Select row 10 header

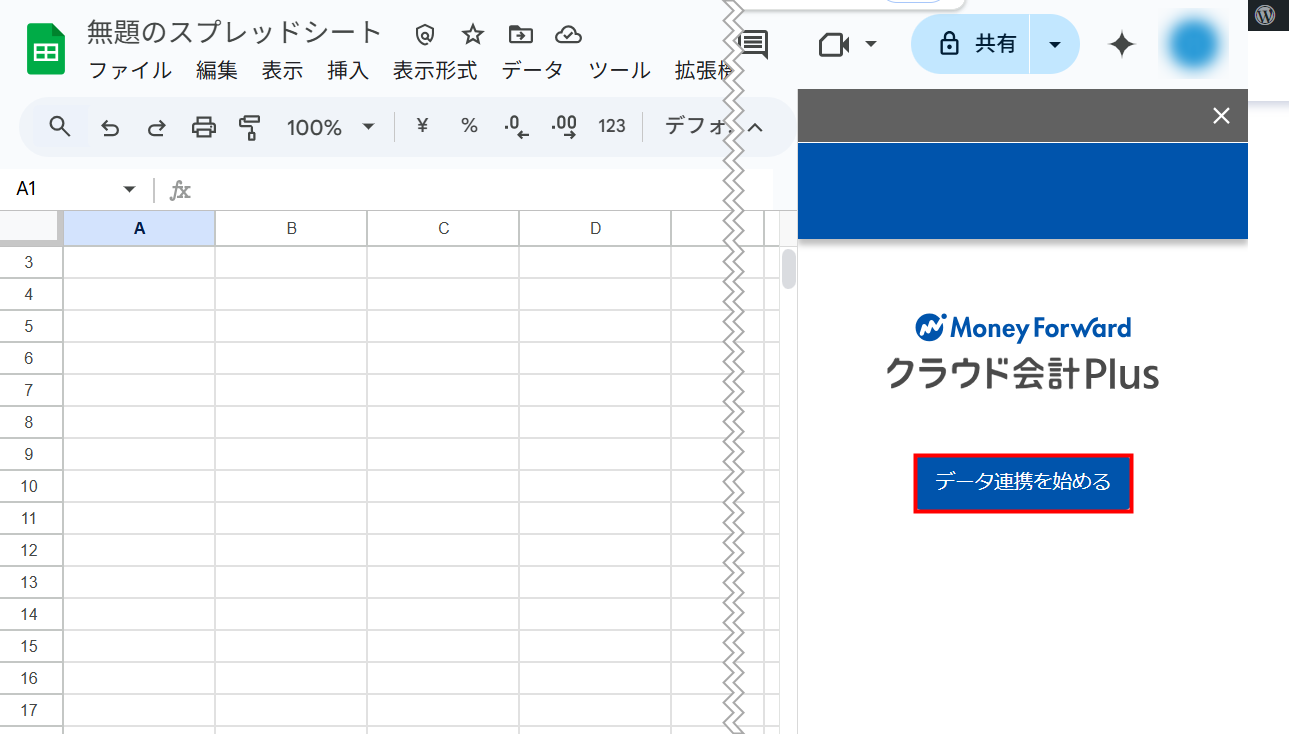coord(30,486)
